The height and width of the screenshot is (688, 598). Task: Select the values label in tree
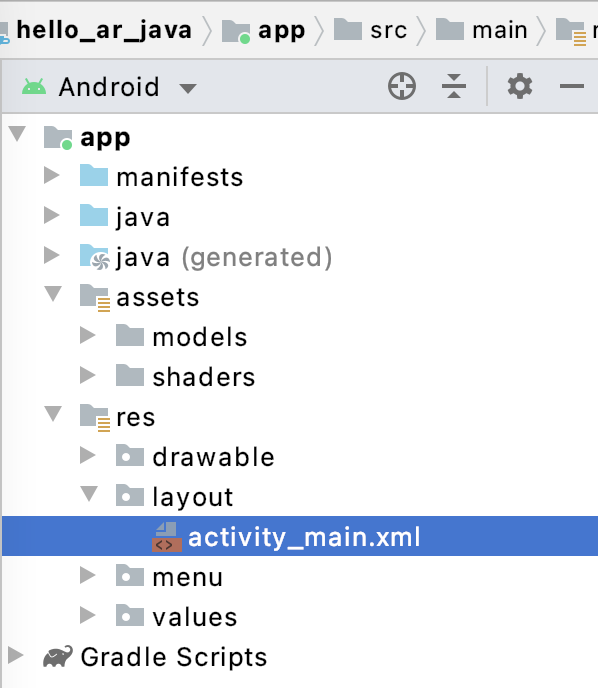click(195, 617)
